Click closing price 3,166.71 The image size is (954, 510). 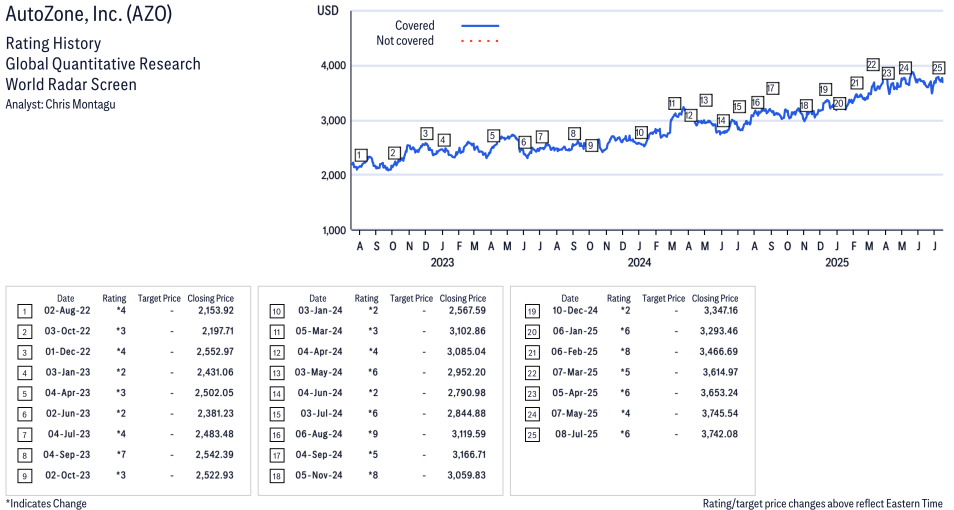pos(469,455)
